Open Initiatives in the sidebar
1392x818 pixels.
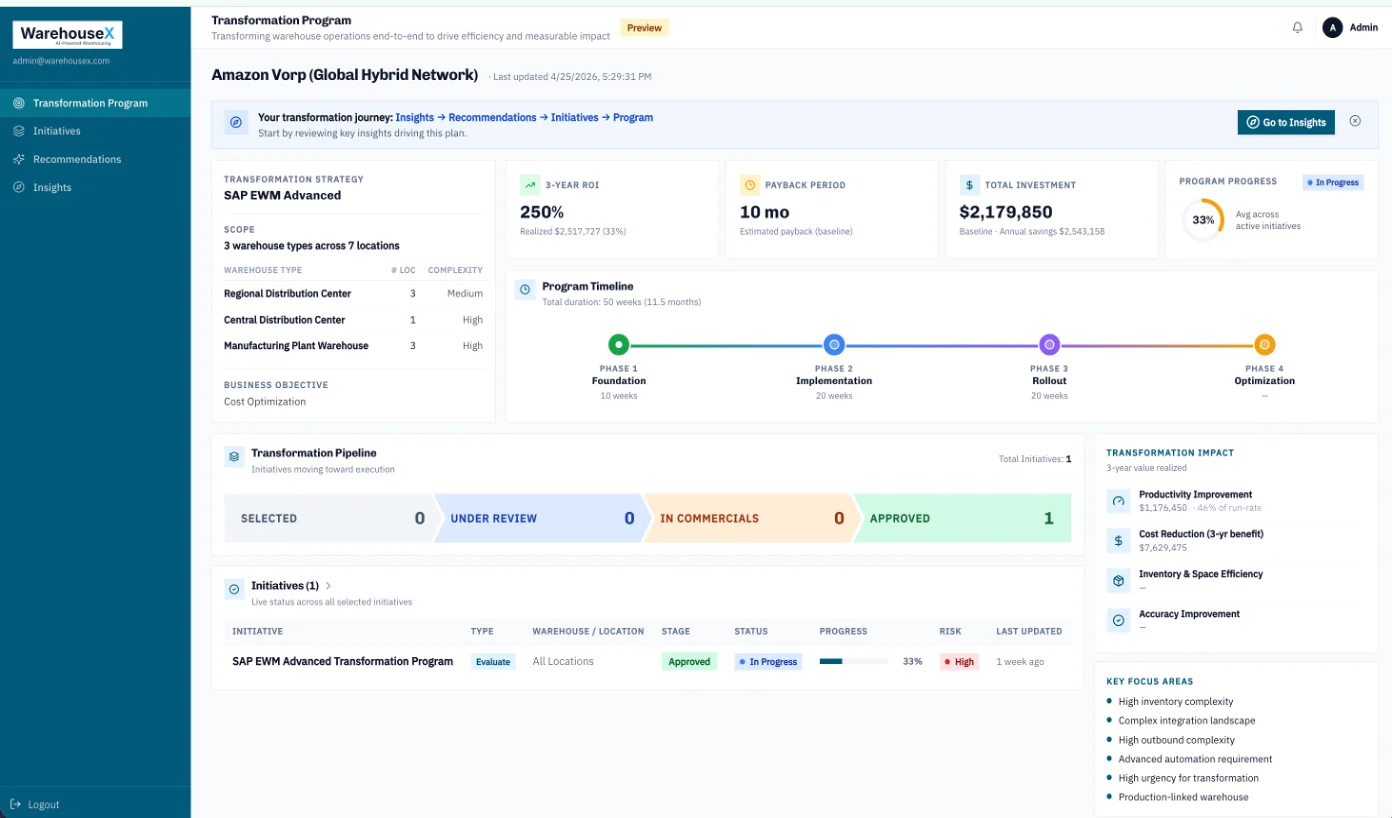pos(95,131)
